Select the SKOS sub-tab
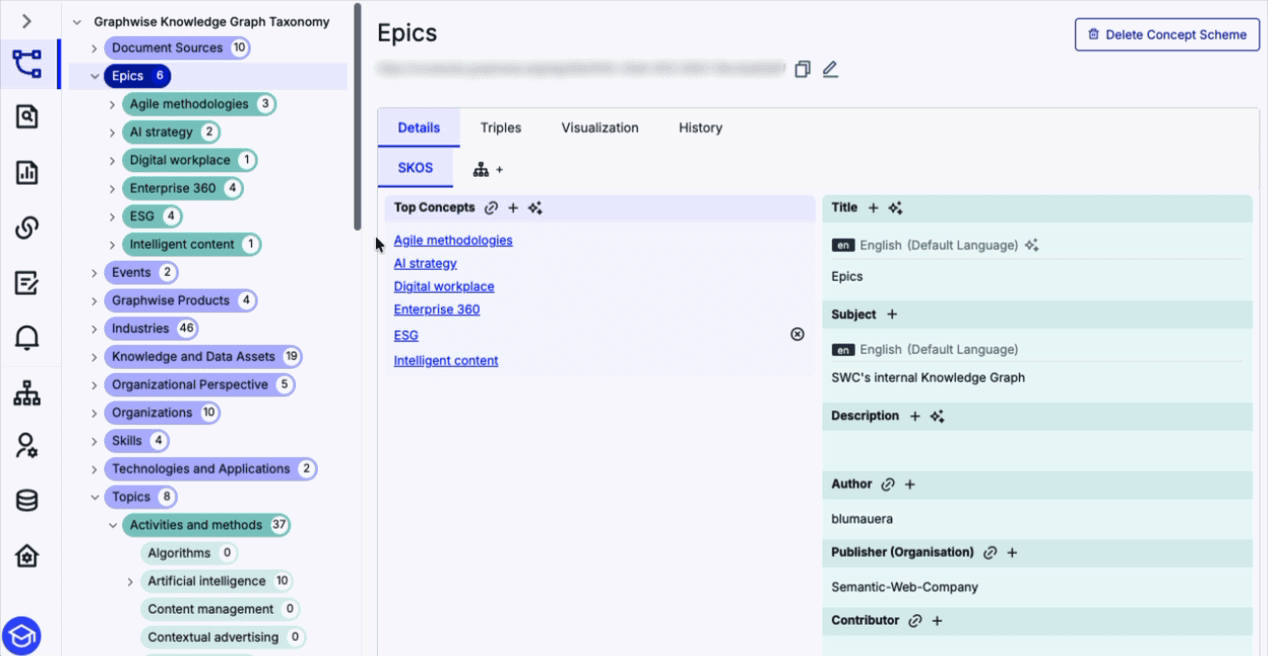 (x=415, y=168)
